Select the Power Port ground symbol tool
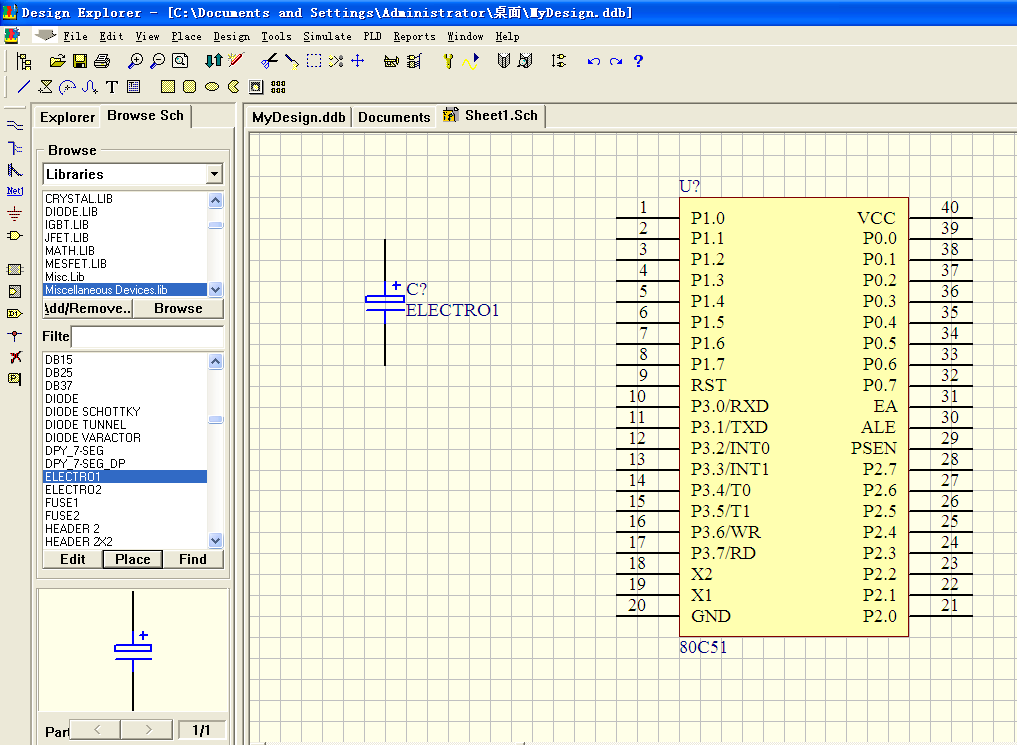The height and width of the screenshot is (745, 1017). [x=15, y=213]
